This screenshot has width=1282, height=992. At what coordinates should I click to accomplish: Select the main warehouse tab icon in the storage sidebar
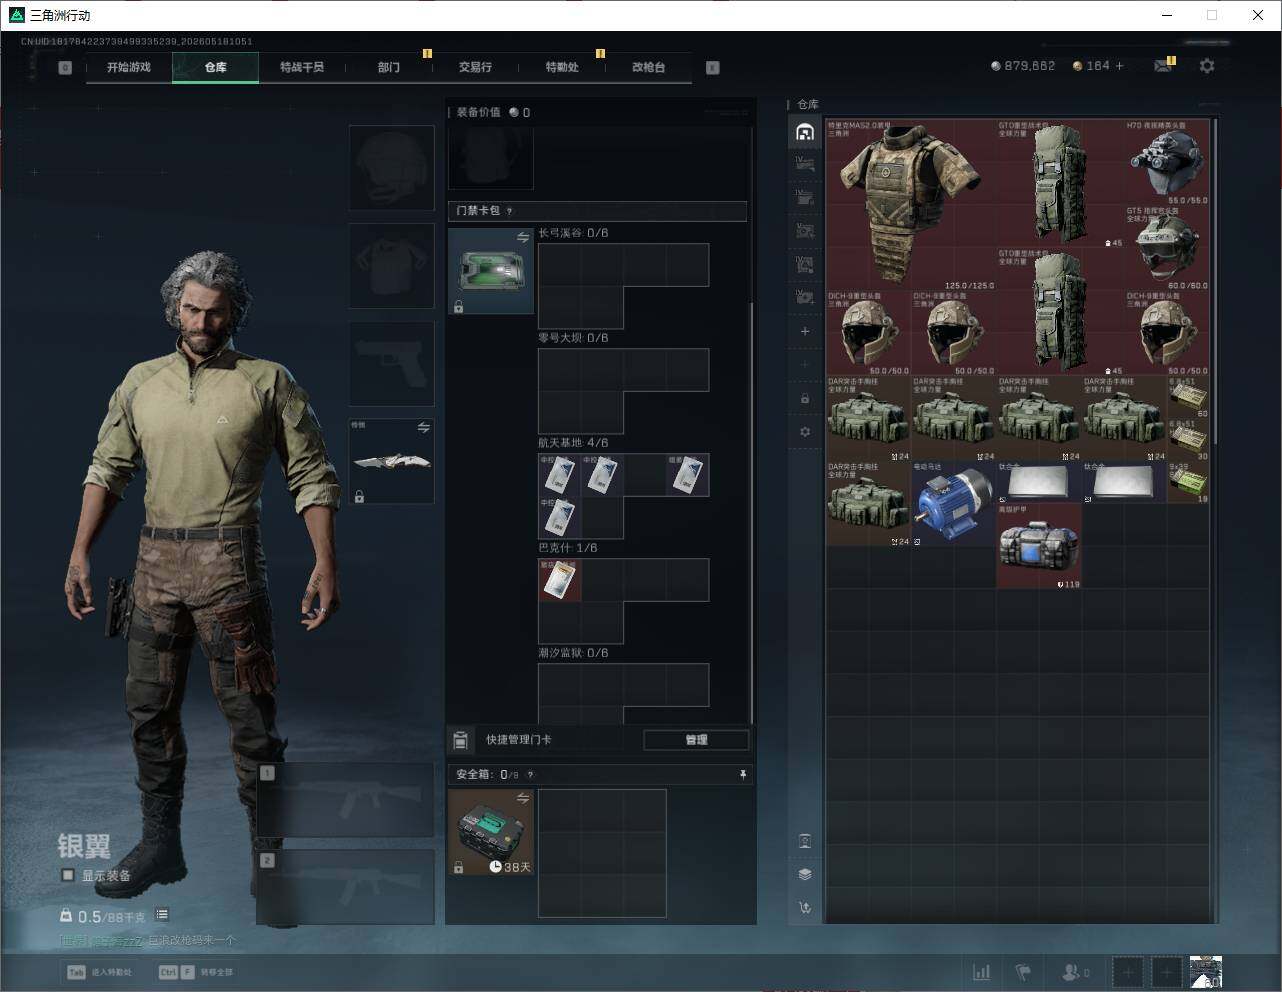click(805, 132)
